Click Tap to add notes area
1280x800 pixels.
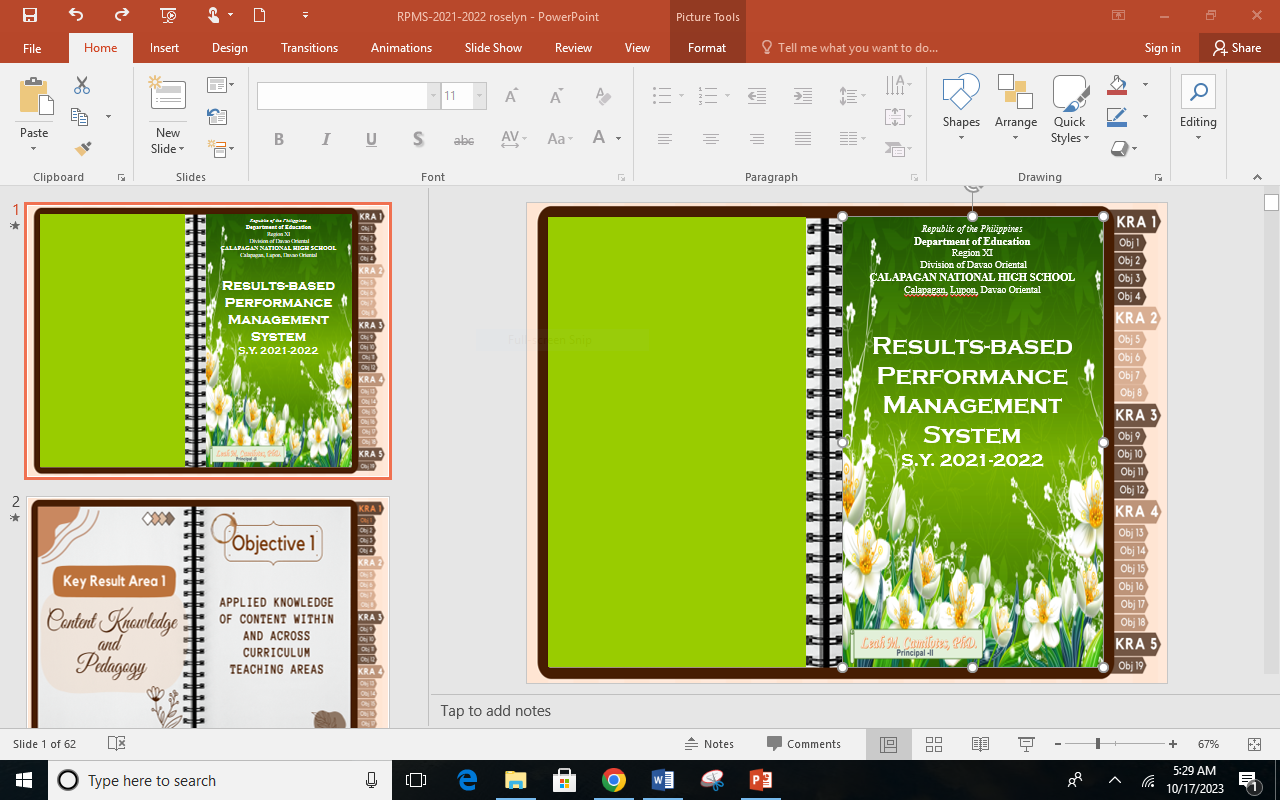pyautogui.click(x=496, y=711)
